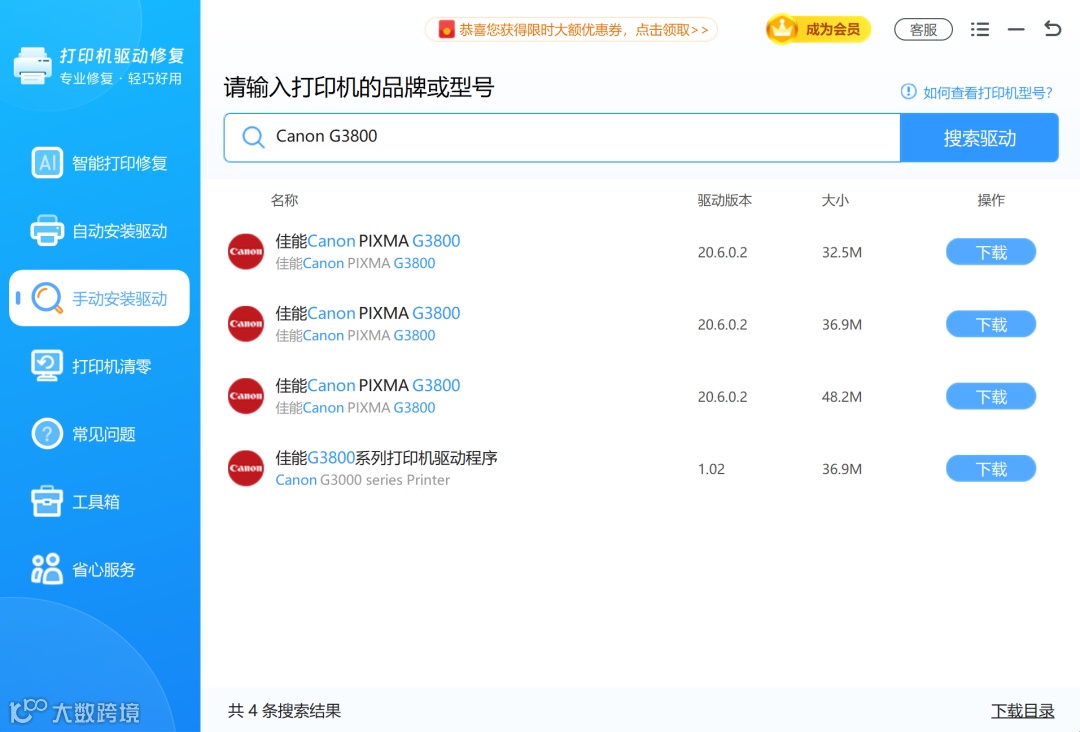
Task: Click the crown member icon
Action: tap(782, 29)
